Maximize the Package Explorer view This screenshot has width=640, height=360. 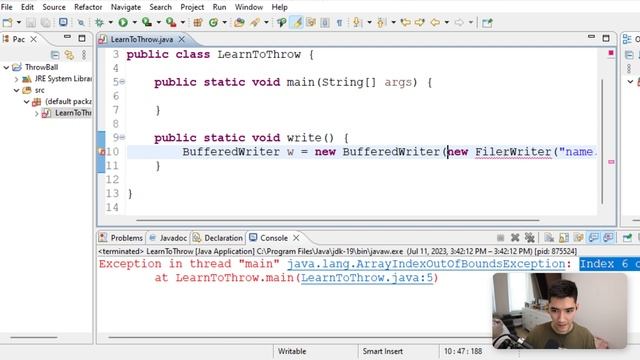pos(82,38)
